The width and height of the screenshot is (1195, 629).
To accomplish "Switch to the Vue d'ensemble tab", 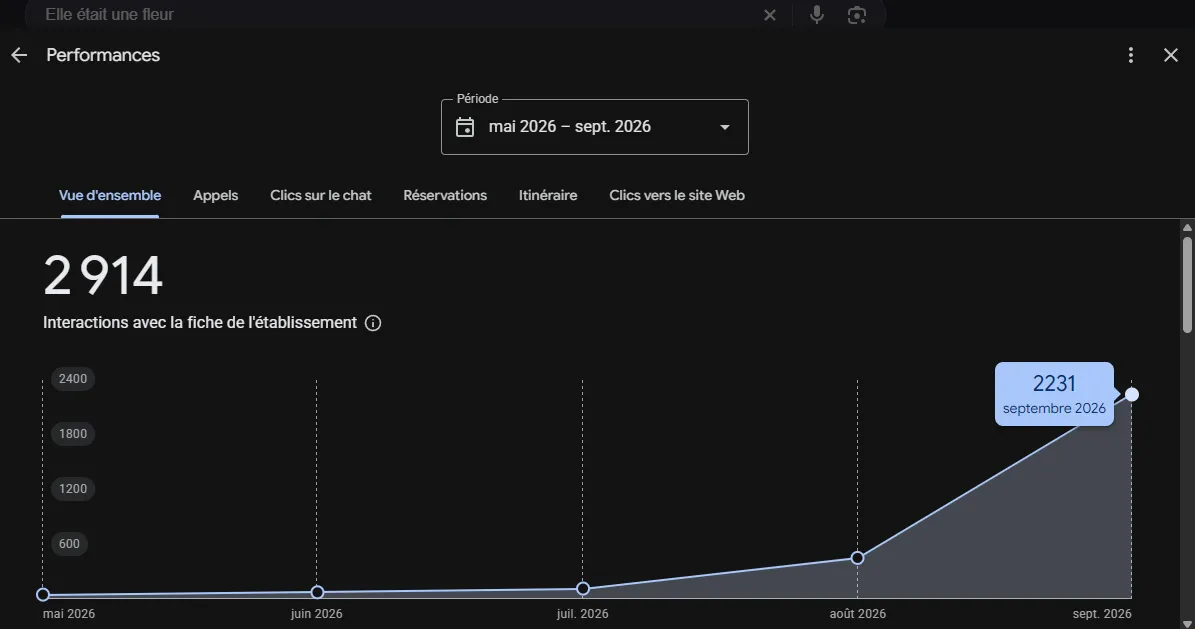I will tap(110, 195).
